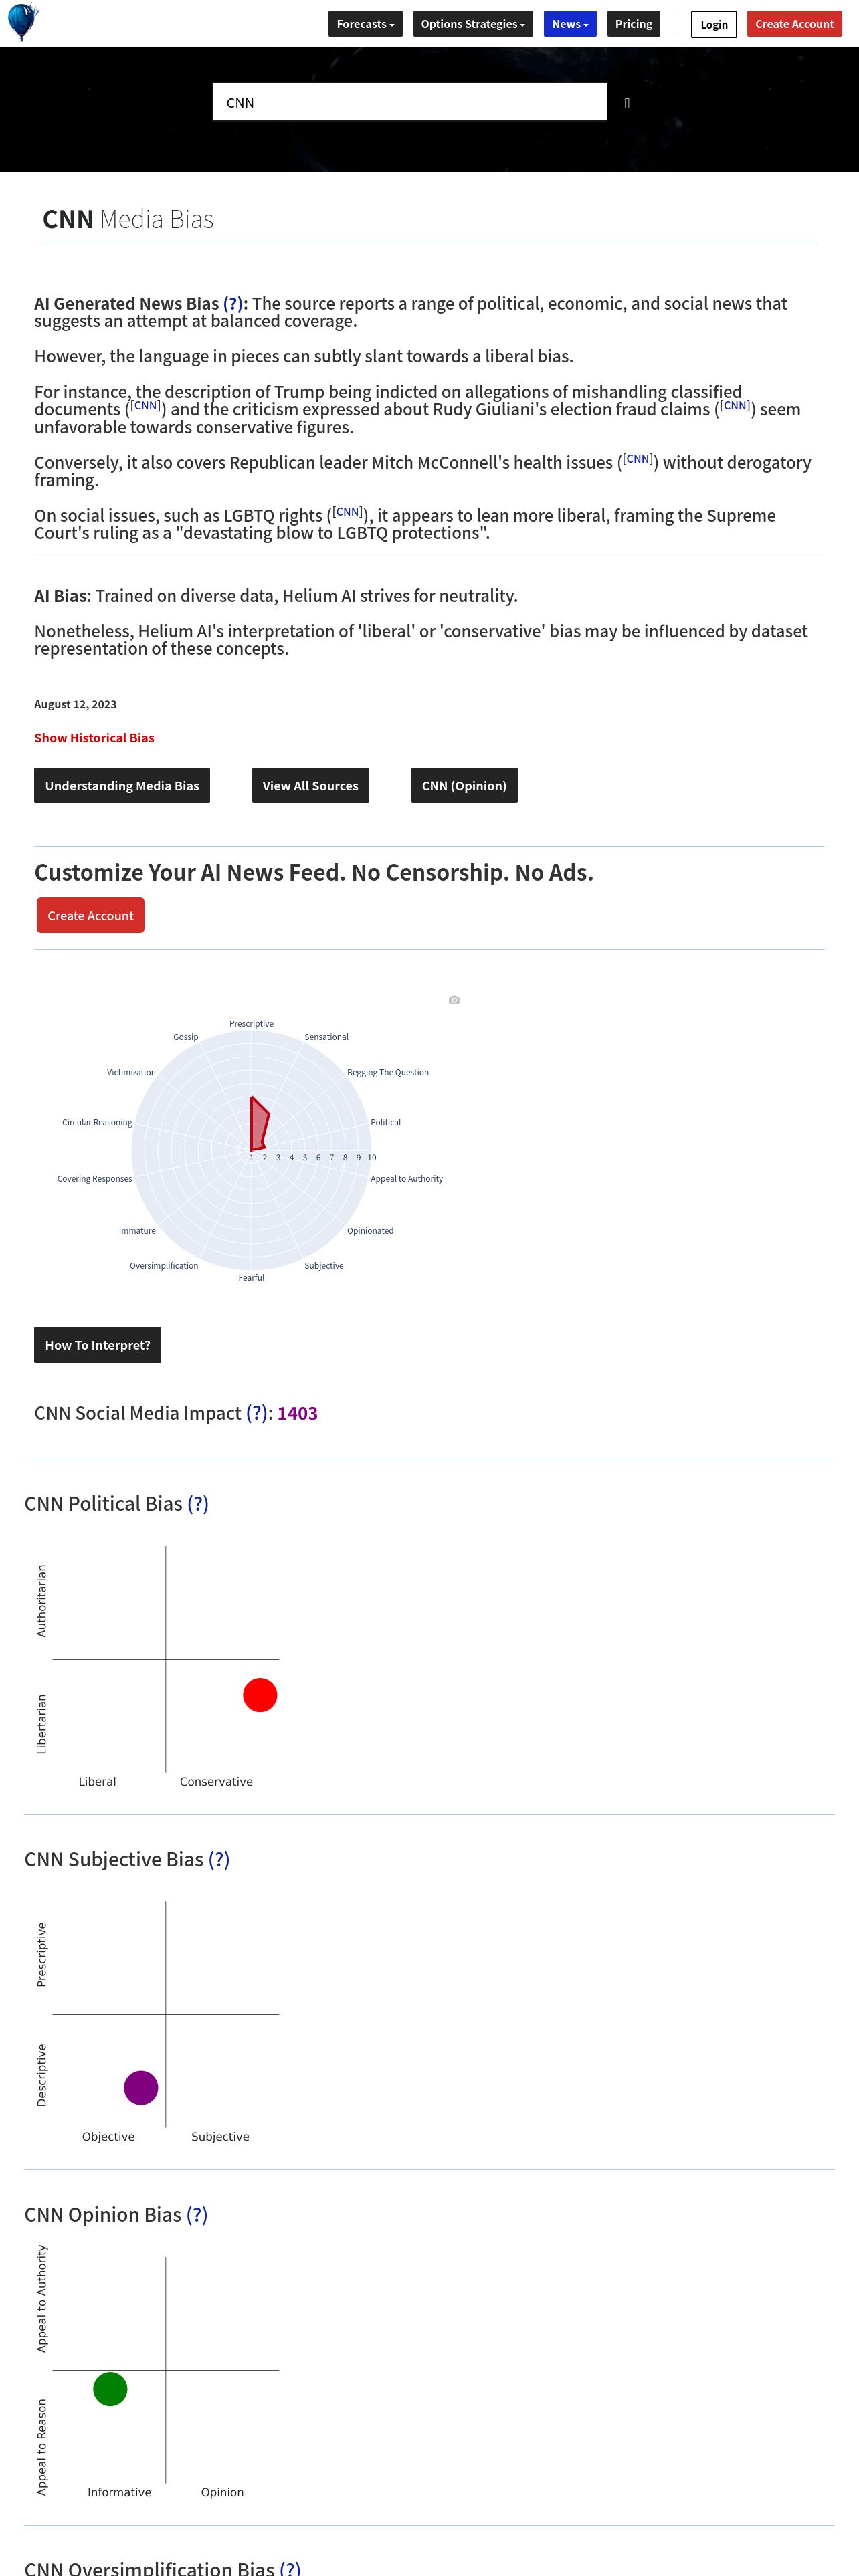Open help (?) beside CNN Subjective Bias
The width and height of the screenshot is (859, 2576).
point(219,1859)
